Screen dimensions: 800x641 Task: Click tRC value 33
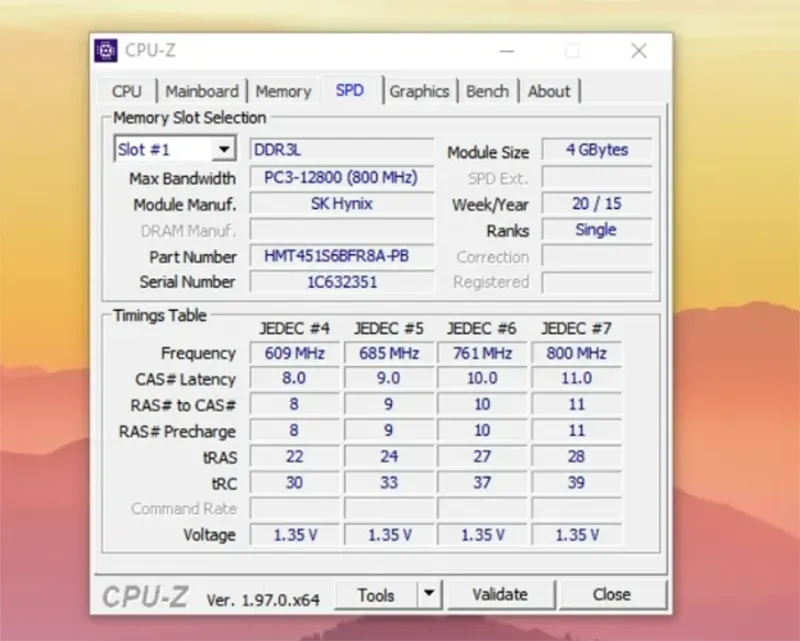[x=389, y=483]
